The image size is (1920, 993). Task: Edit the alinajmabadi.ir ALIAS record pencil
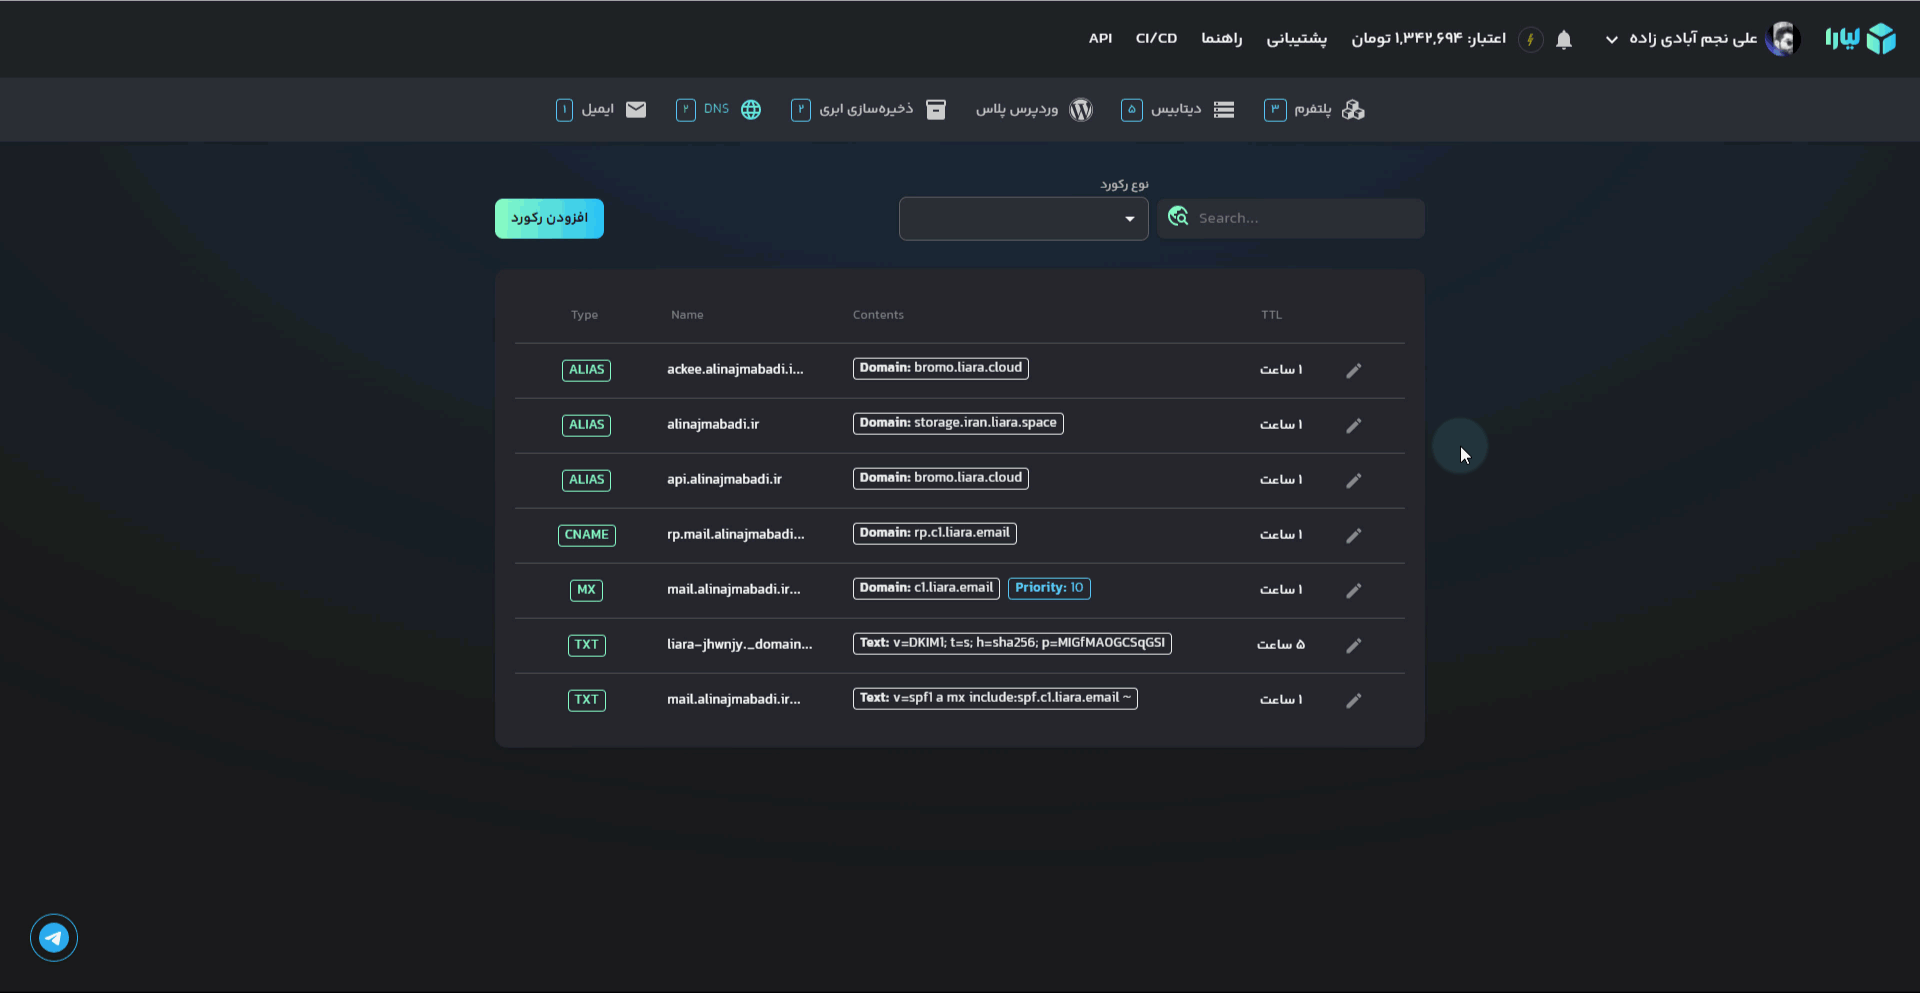coord(1353,425)
